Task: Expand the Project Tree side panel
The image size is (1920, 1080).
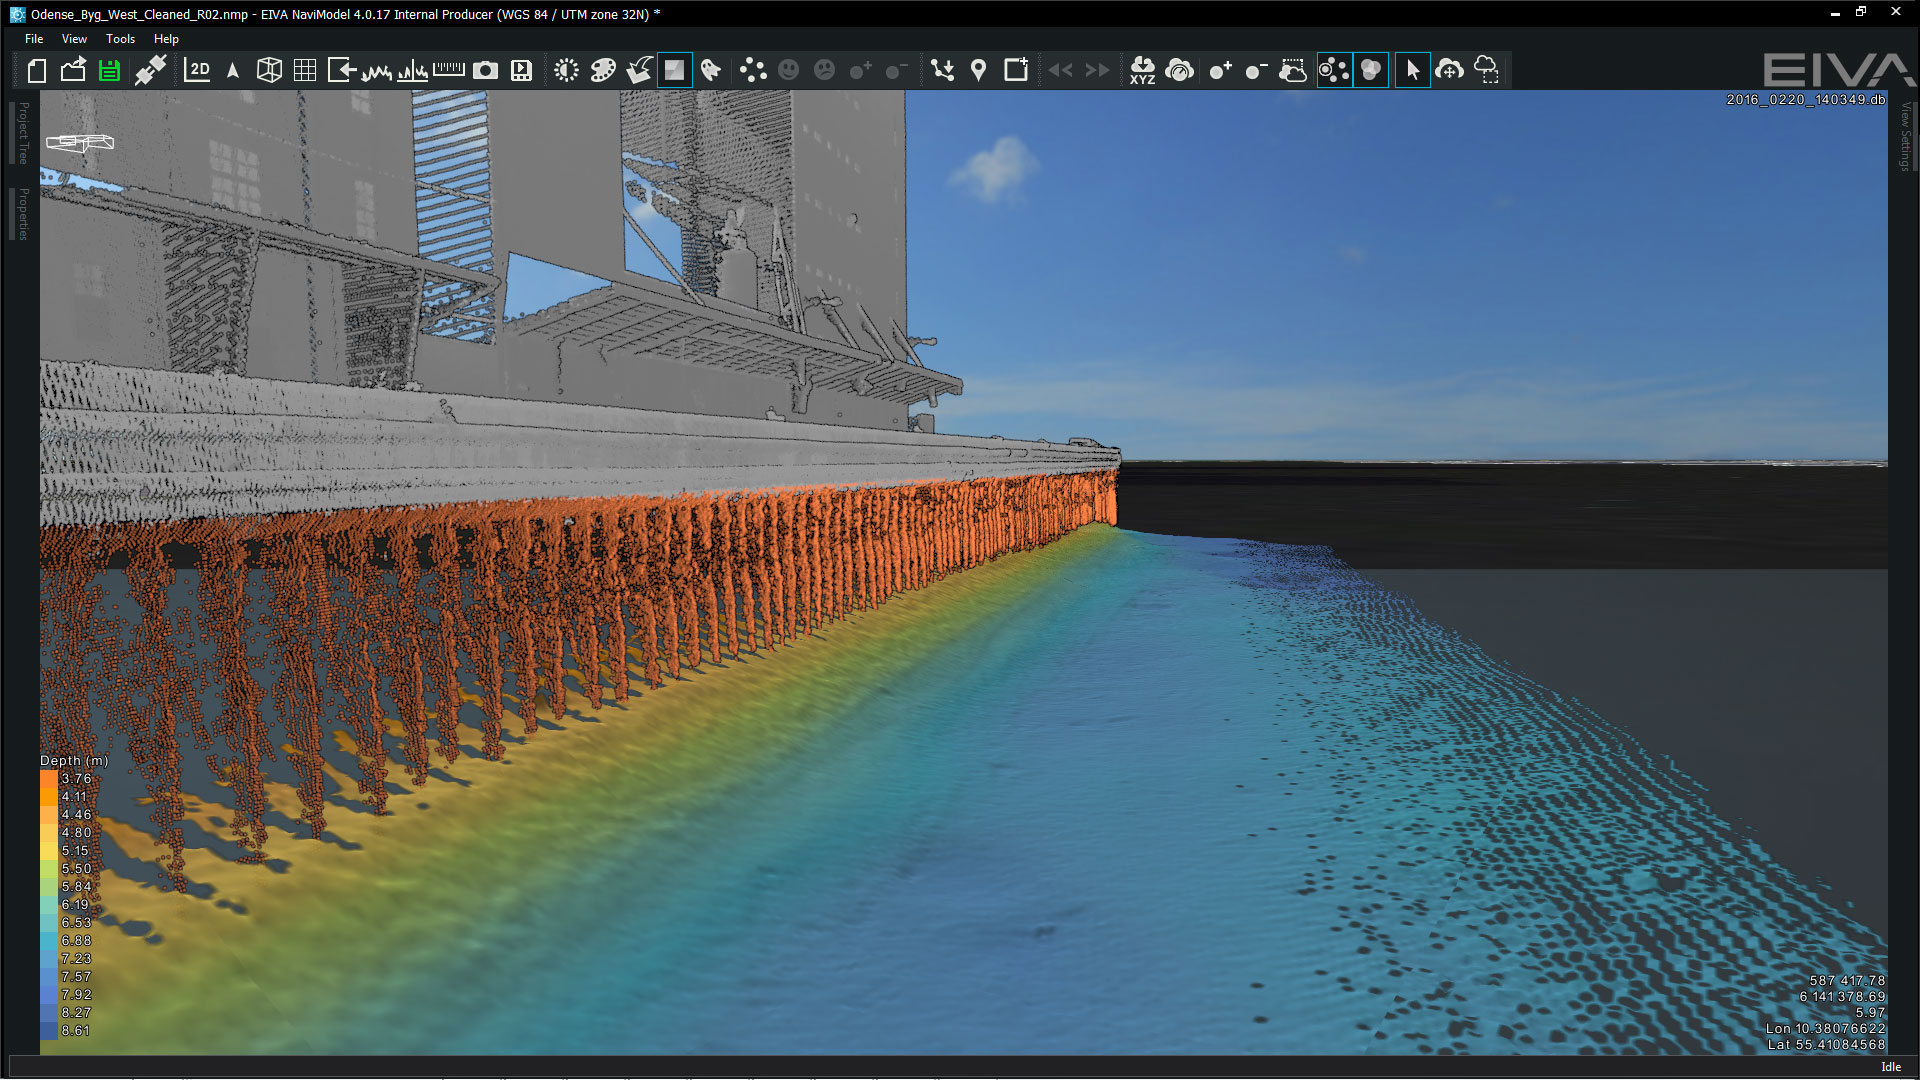Action: (24, 133)
